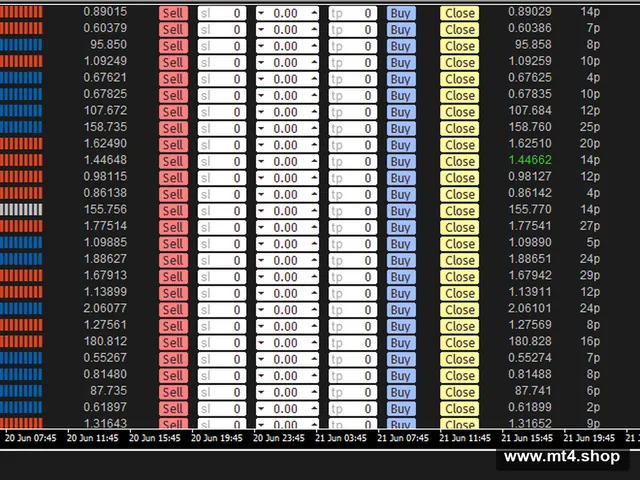Decrease lot arrow in 180.812 row

point(261,343)
